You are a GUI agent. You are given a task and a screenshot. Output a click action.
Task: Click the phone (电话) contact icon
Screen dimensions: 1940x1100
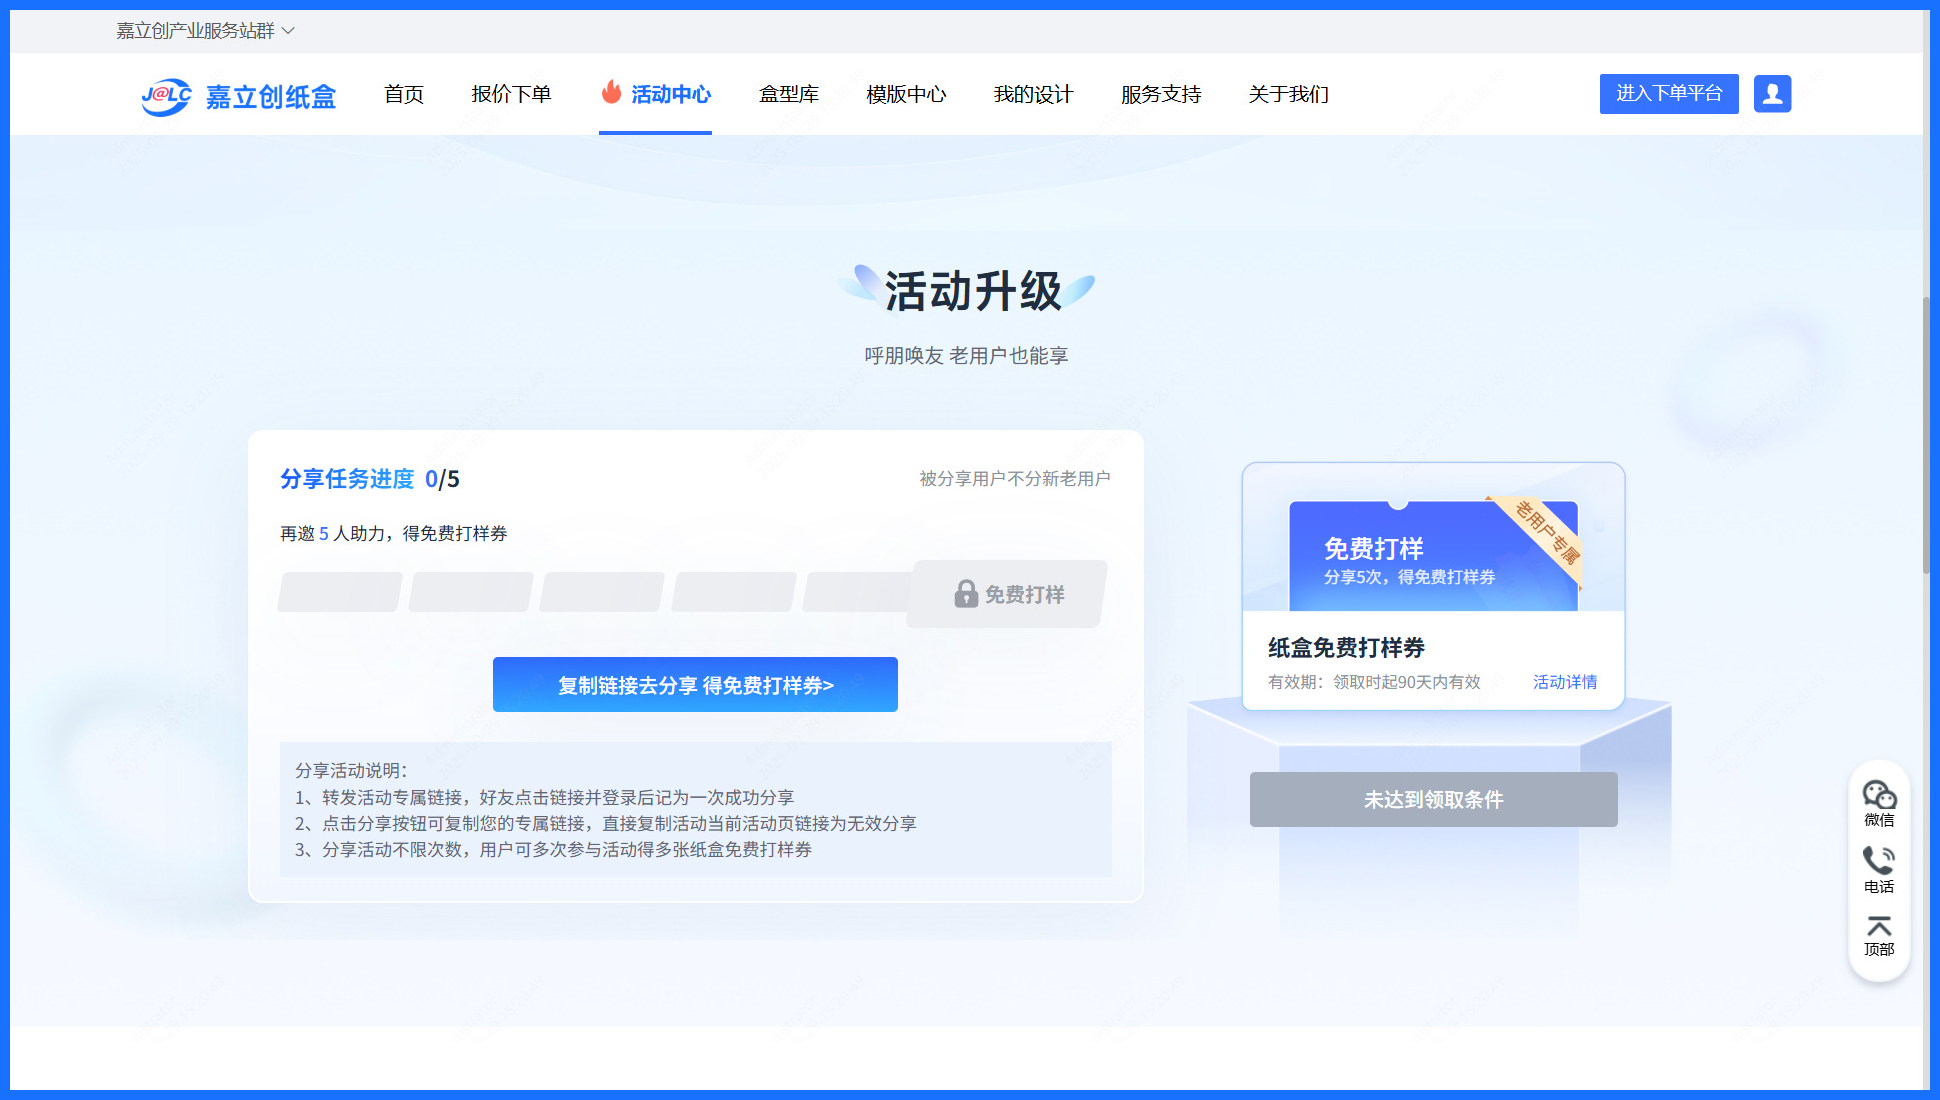(1879, 860)
